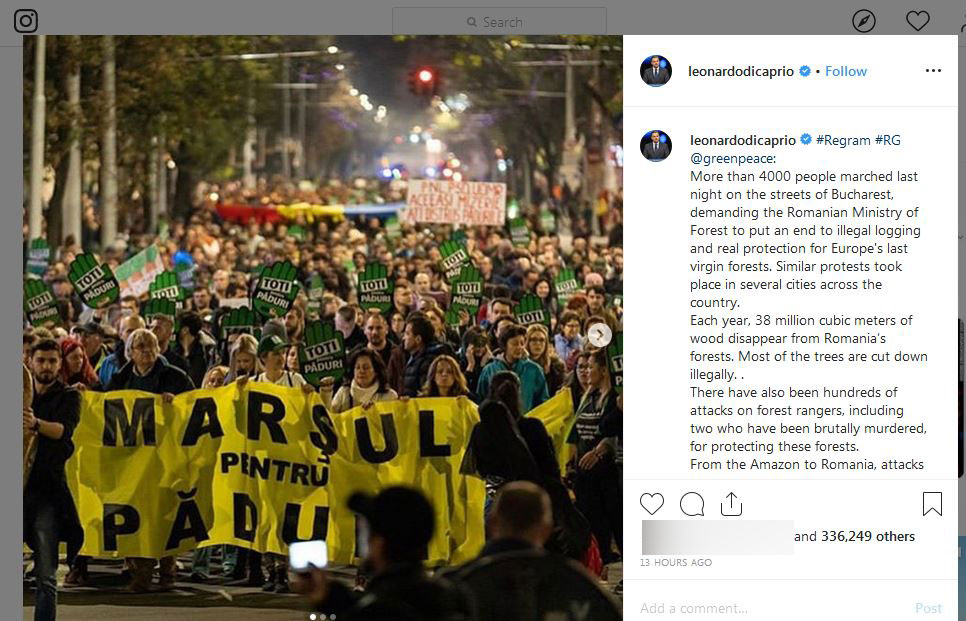Save post with the bookmark icon
Viewport: 966px width, 621px height.
[x=932, y=504]
